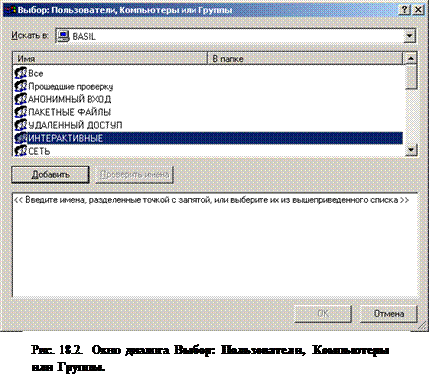Screen dimensions: 429x382
Task: Click the icon beside ПАКЕТНЫЕ ФАЙЛЫ
Action: [x=20, y=112]
